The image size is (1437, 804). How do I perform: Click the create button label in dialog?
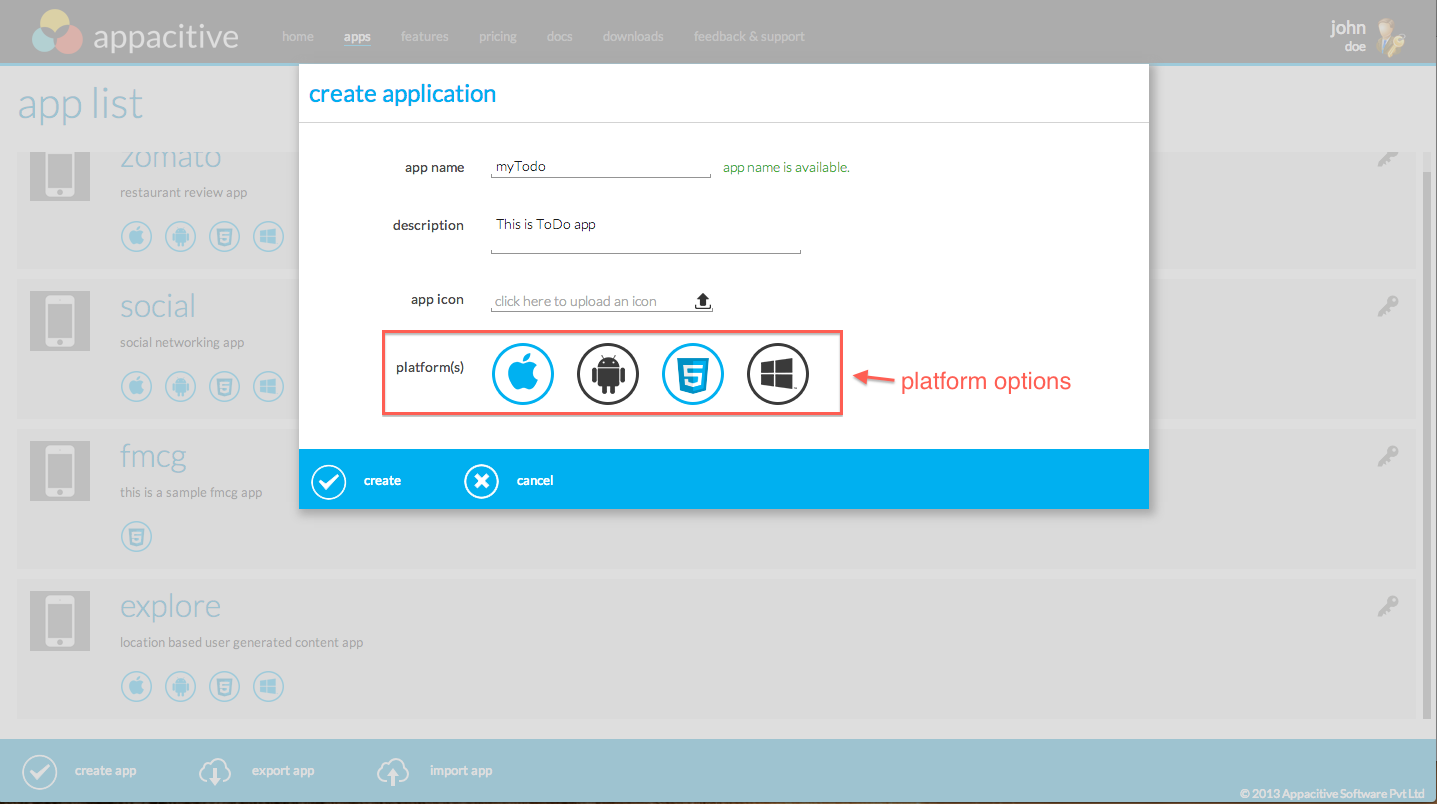point(382,481)
